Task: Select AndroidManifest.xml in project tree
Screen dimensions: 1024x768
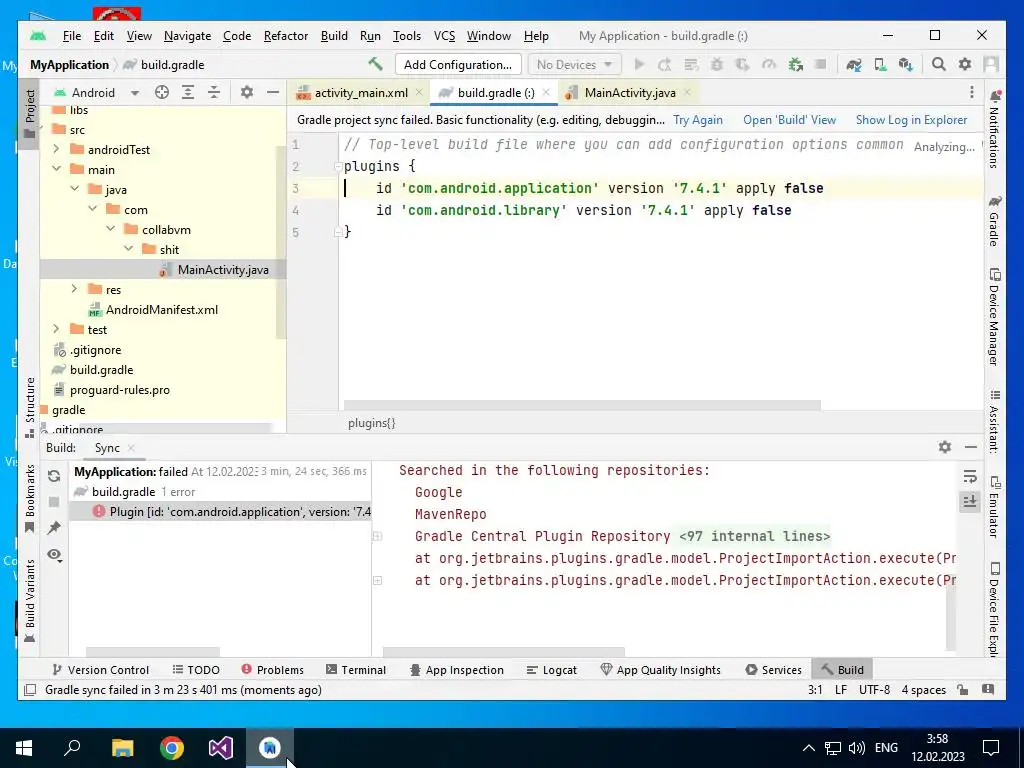Action: (162, 310)
